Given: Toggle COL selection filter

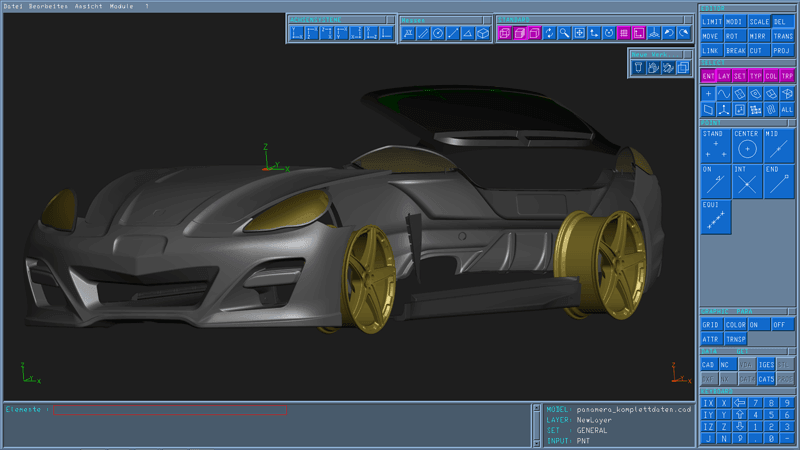Looking at the screenshot, I should coord(771,76).
